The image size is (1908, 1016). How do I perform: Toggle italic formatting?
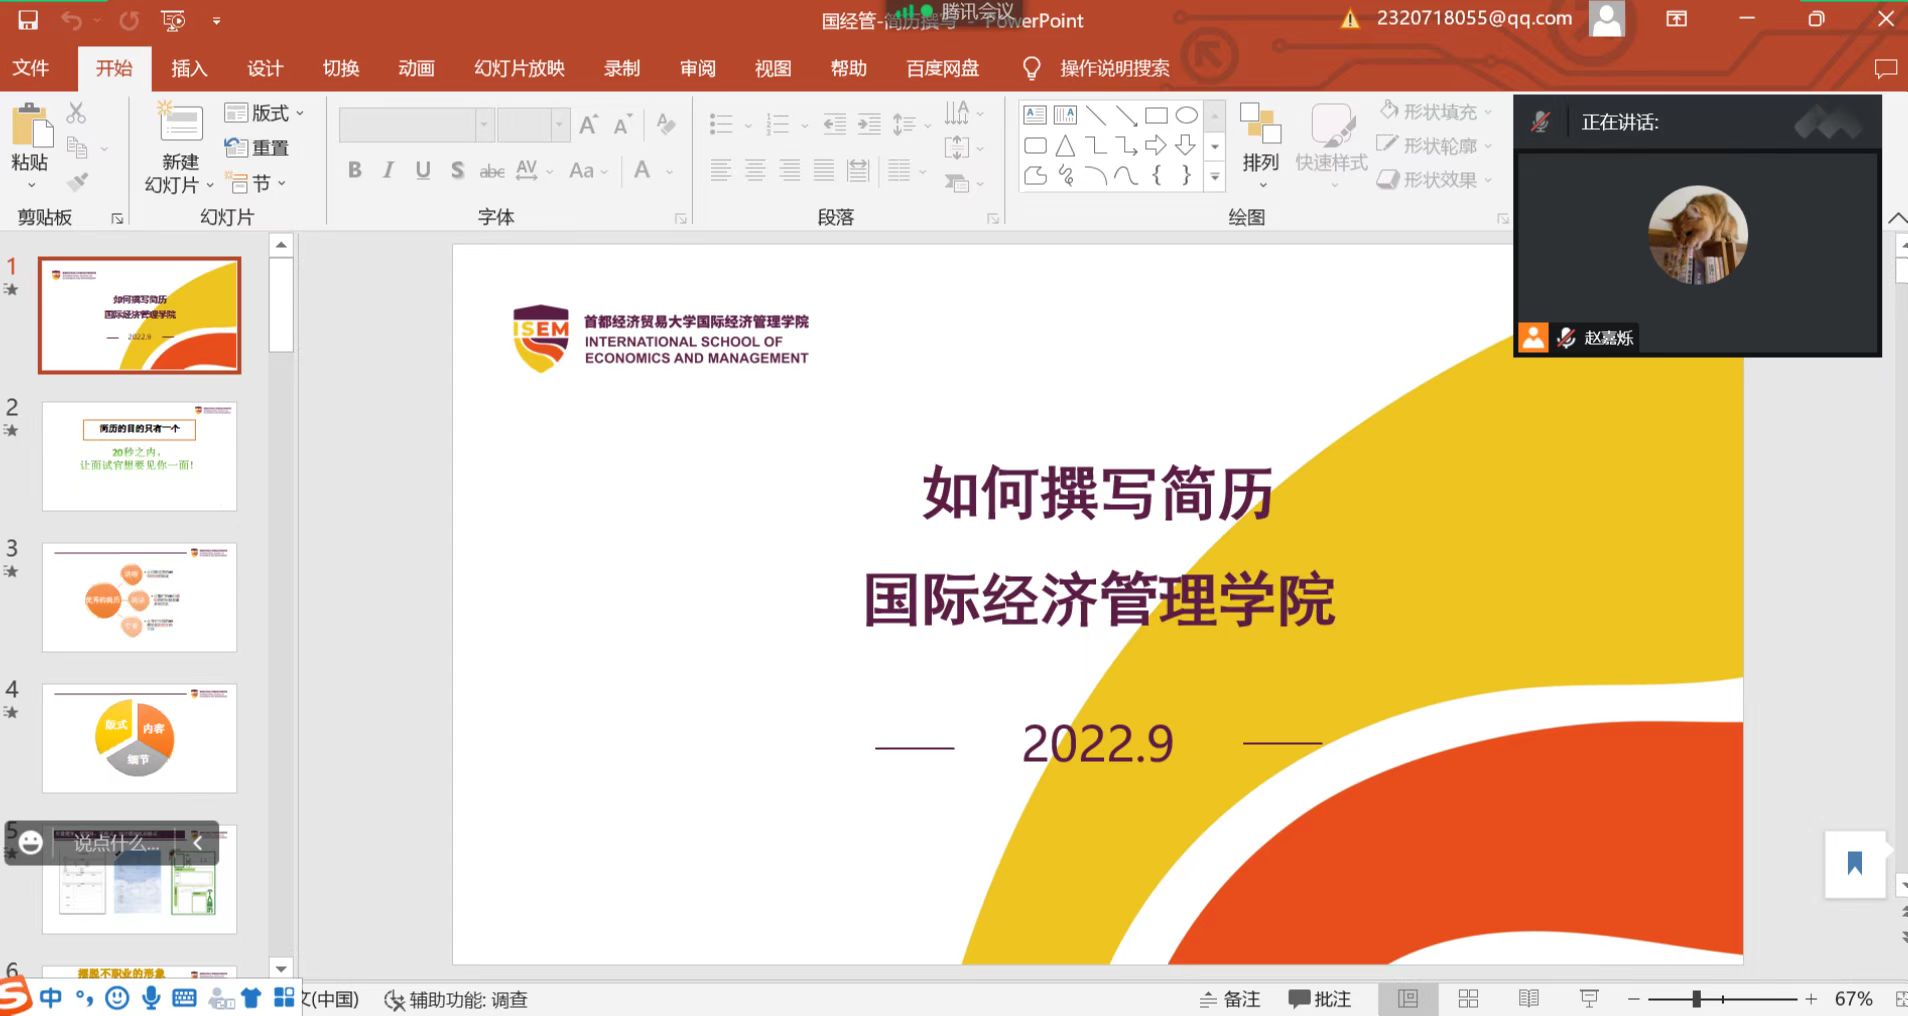388,170
